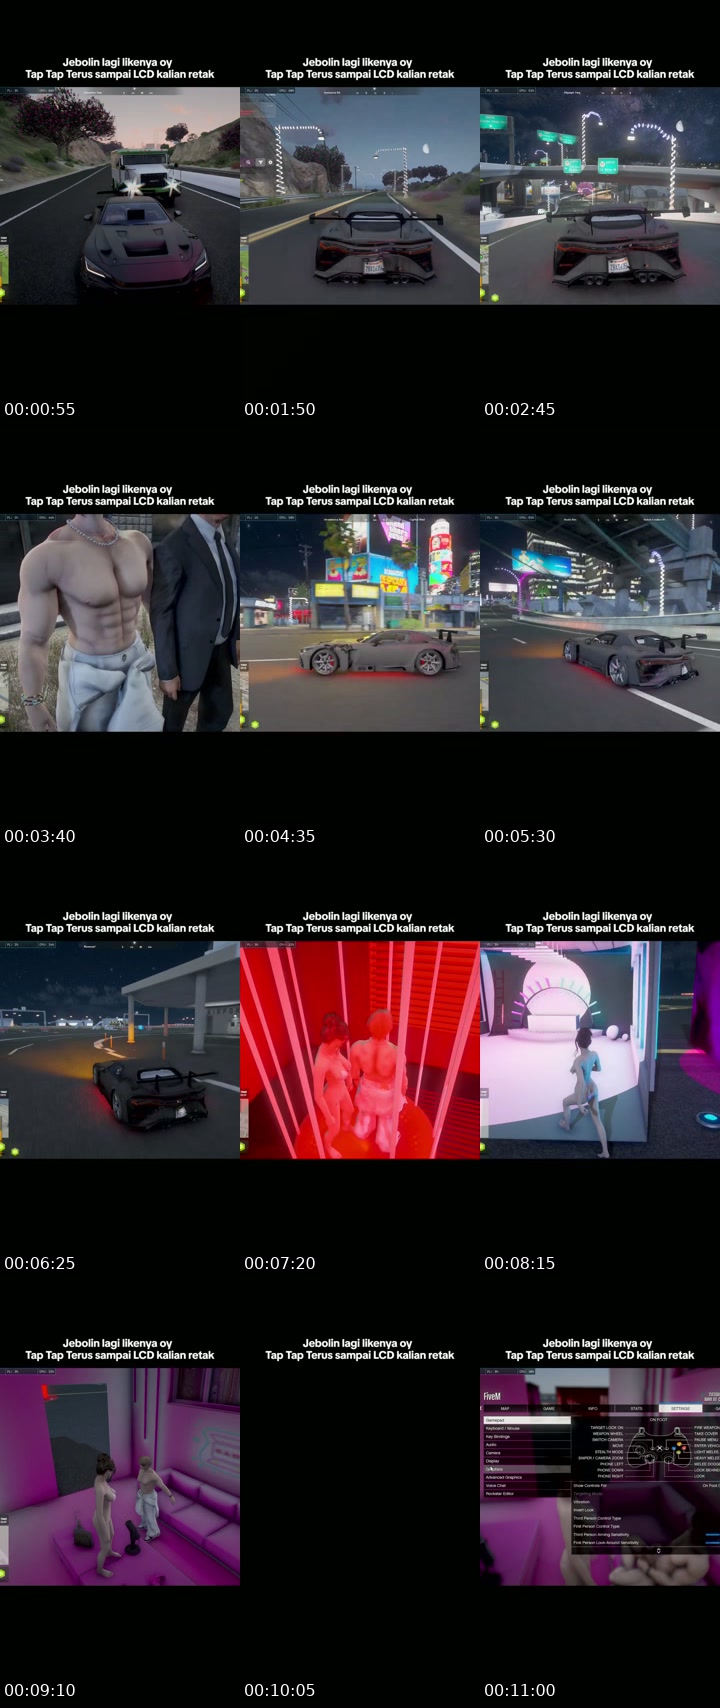720x1708 pixels.
Task: Open Advanced Graphics settings
Action: (x=527, y=1477)
